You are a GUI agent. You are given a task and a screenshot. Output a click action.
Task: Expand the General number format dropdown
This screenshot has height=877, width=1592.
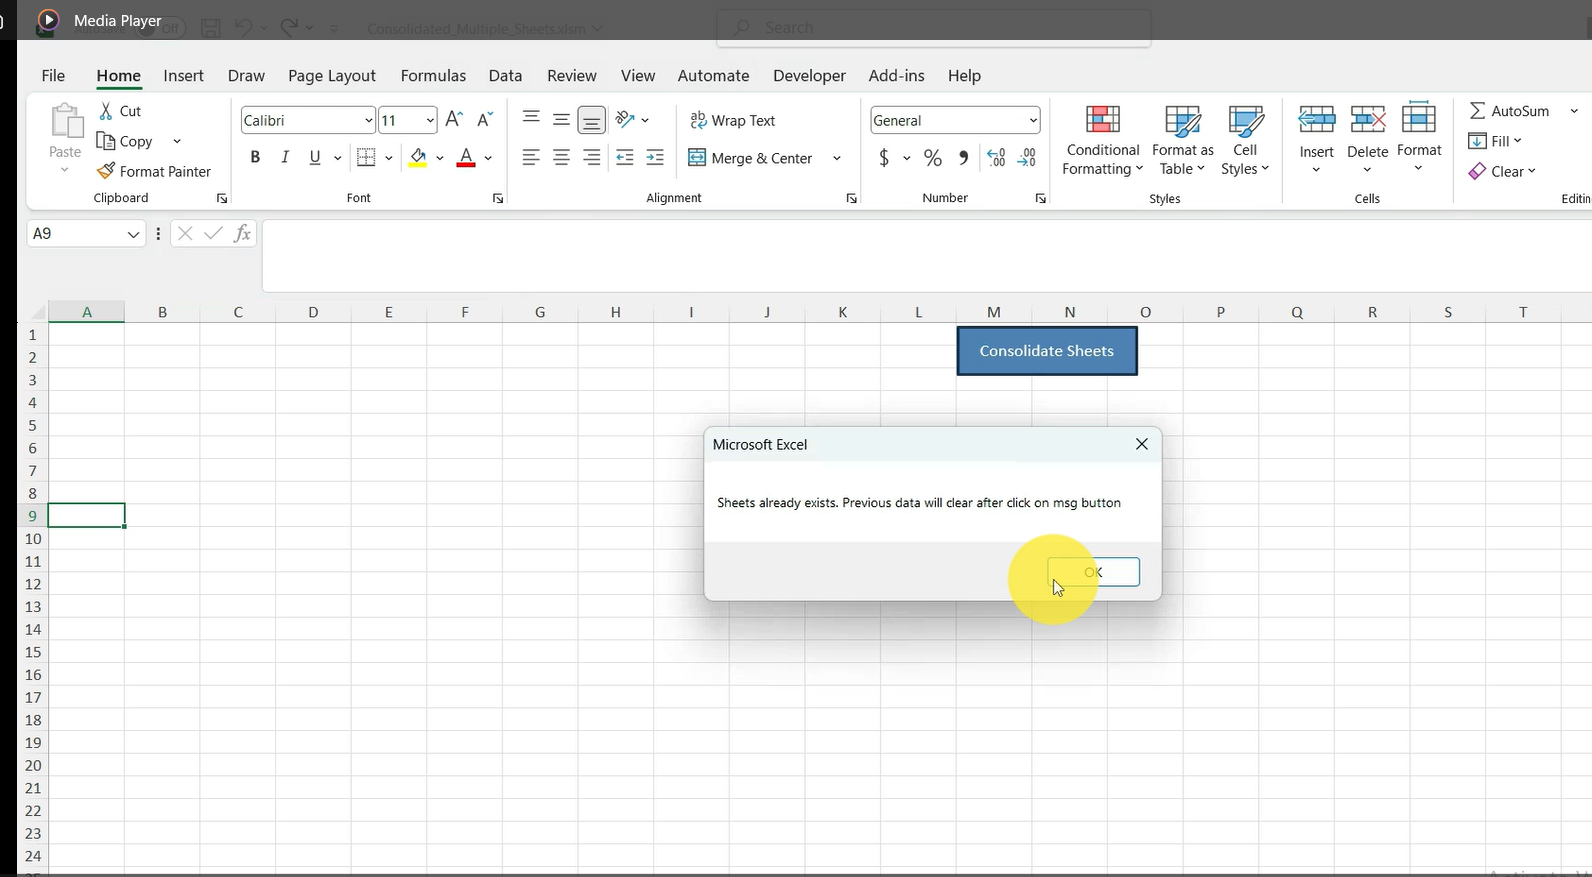(1032, 120)
